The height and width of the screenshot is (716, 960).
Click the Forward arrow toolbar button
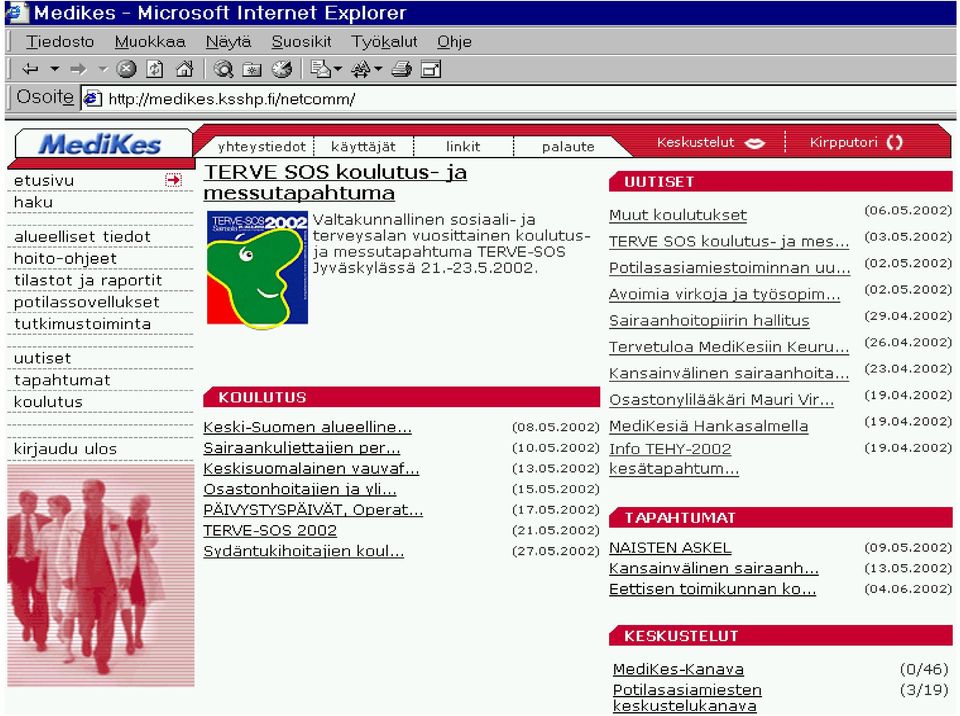click(x=78, y=69)
